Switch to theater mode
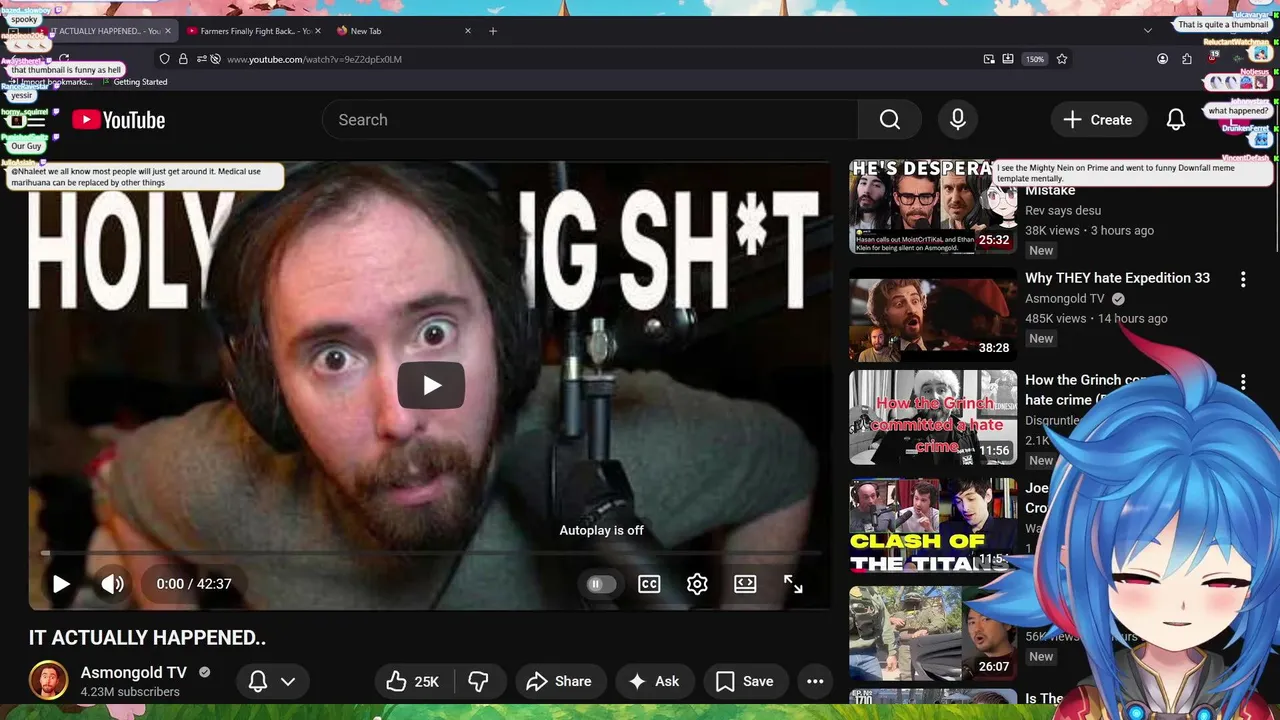 point(745,584)
